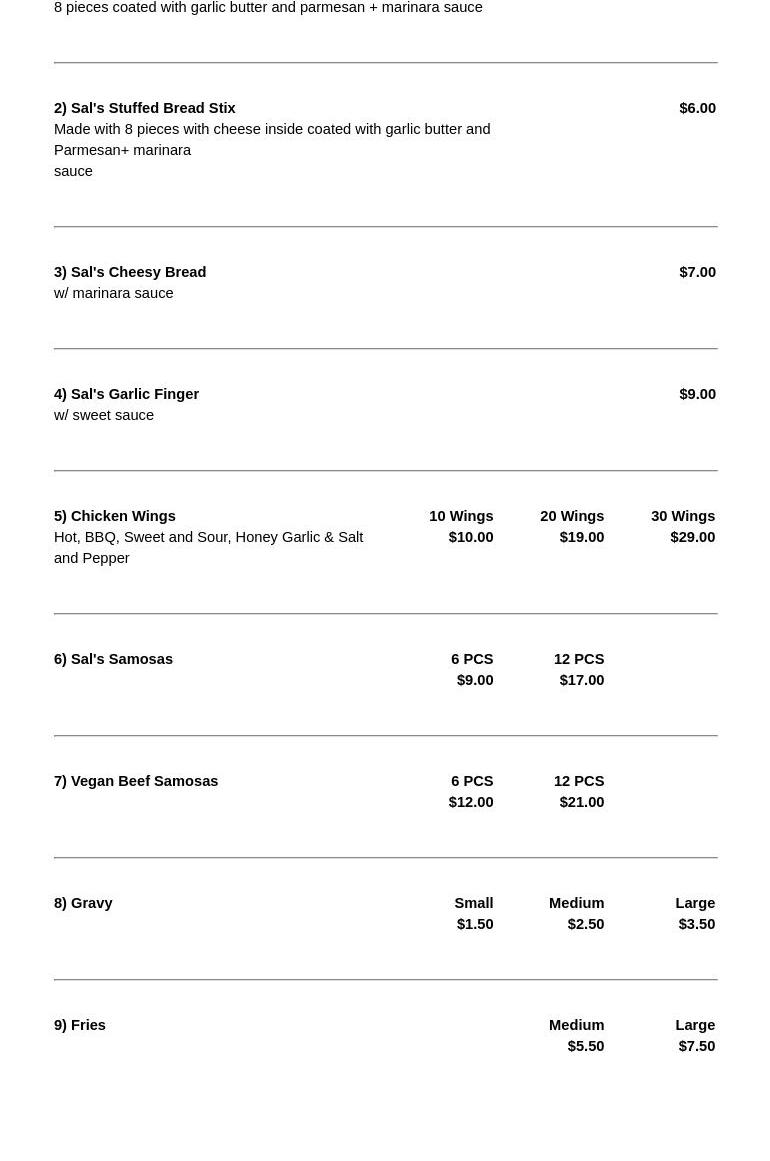770x1161 pixels.
Task: Select the 30 Wings size option
Action: click(x=684, y=527)
